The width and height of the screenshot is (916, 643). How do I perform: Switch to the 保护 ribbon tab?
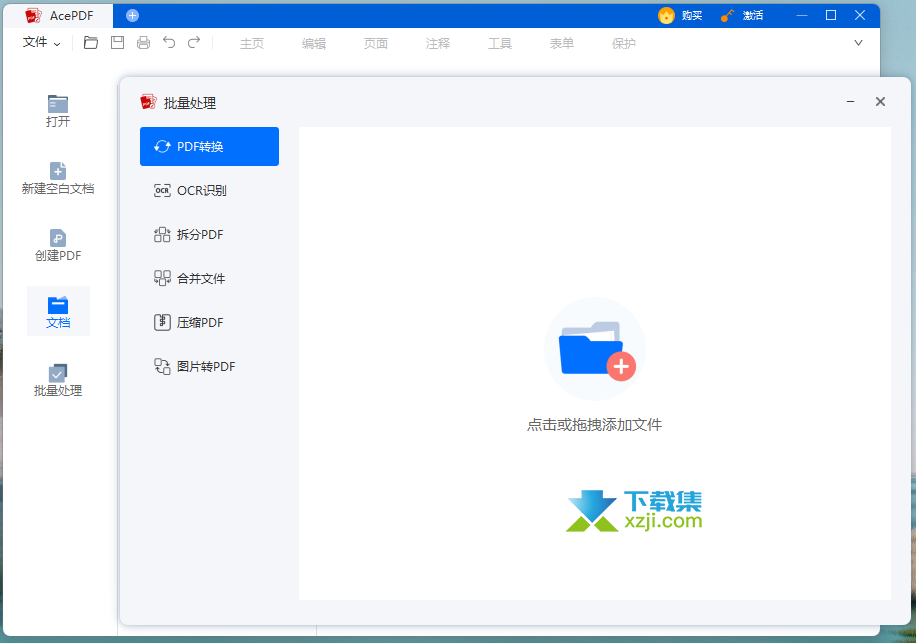click(623, 44)
